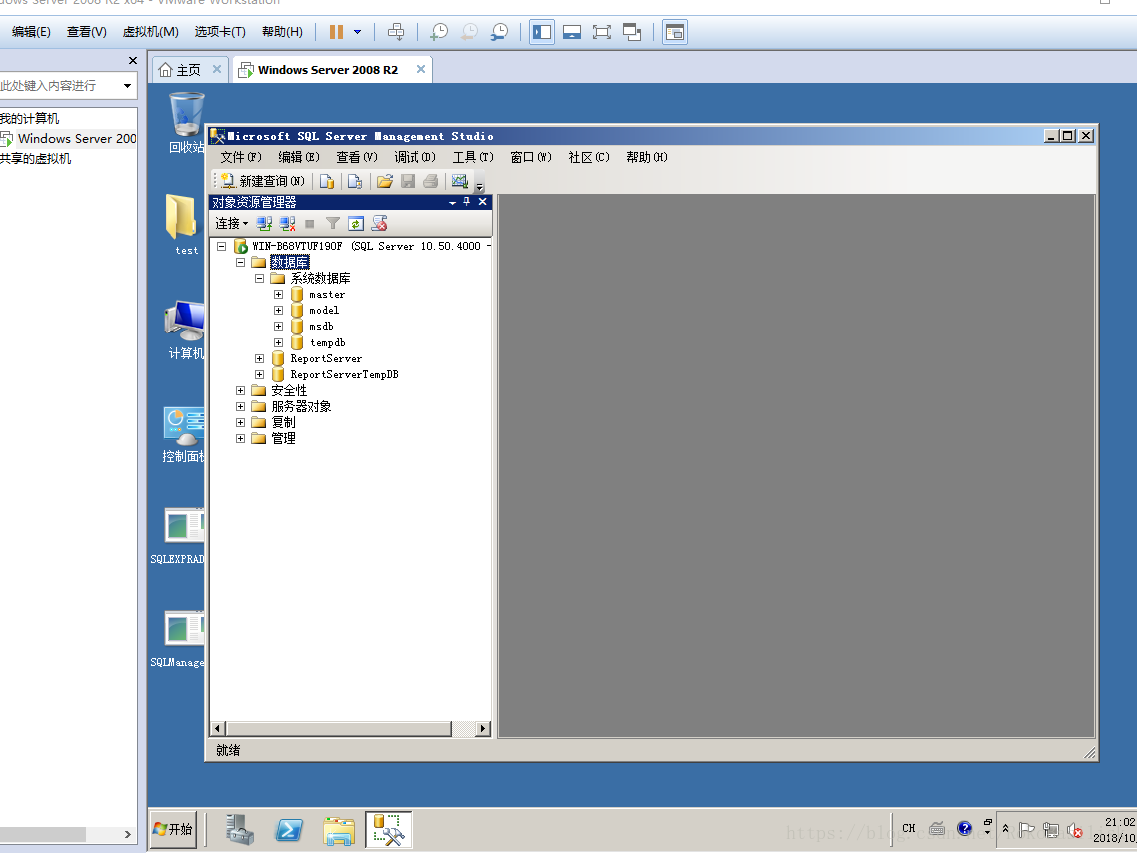Click the print icon in SSMS toolbar
Image resolution: width=1137 pixels, height=853 pixels.
[x=431, y=181]
